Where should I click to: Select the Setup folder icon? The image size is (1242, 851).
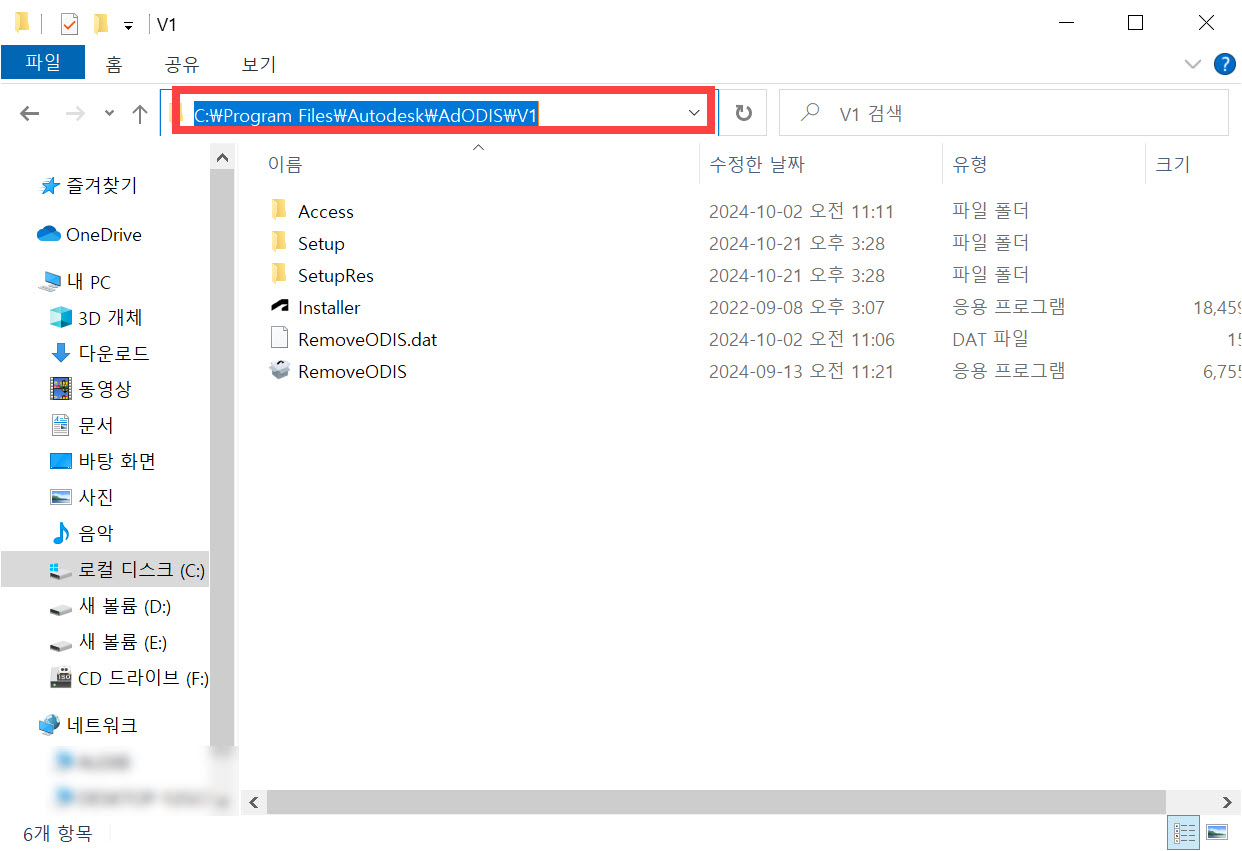[x=279, y=242]
